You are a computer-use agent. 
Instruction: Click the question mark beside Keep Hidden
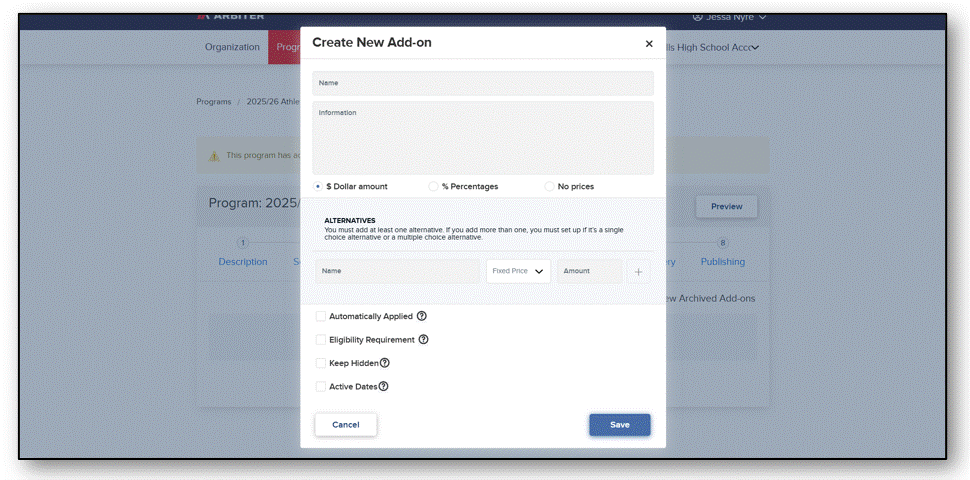pyautogui.click(x=385, y=363)
